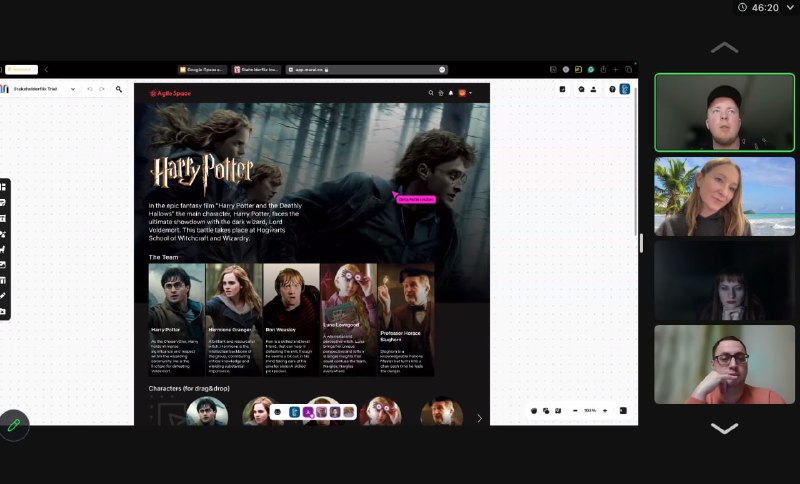Open the Mural search magnifier

[x=119, y=89]
